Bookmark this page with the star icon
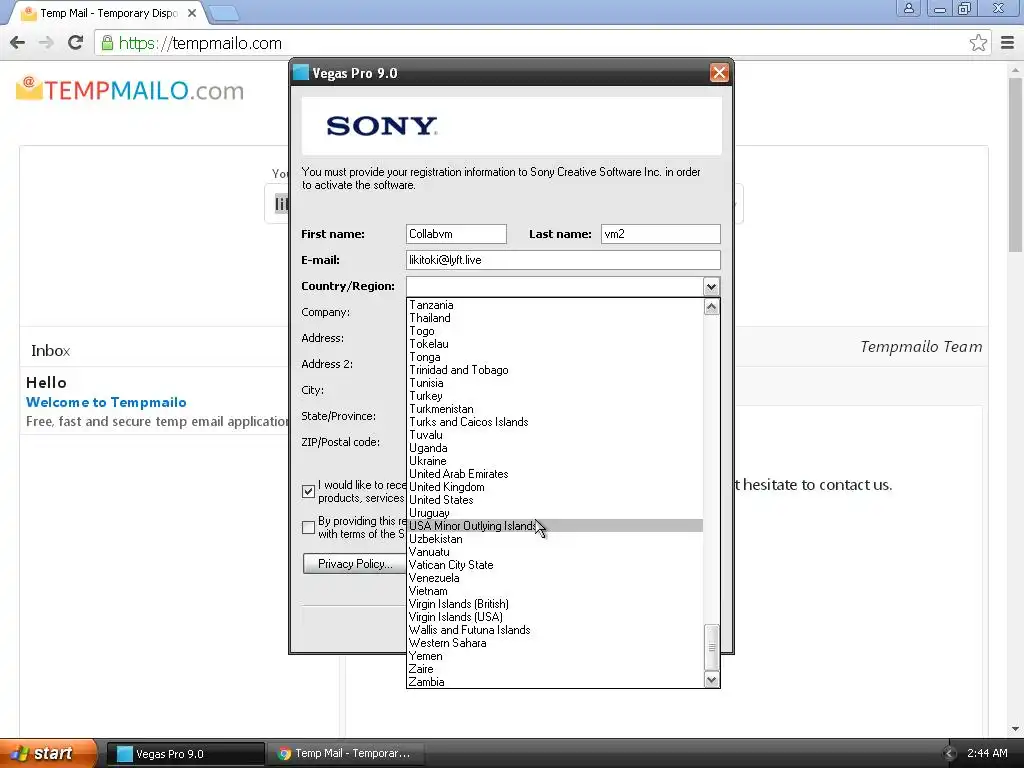This screenshot has height=768, width=1024. 978,43
